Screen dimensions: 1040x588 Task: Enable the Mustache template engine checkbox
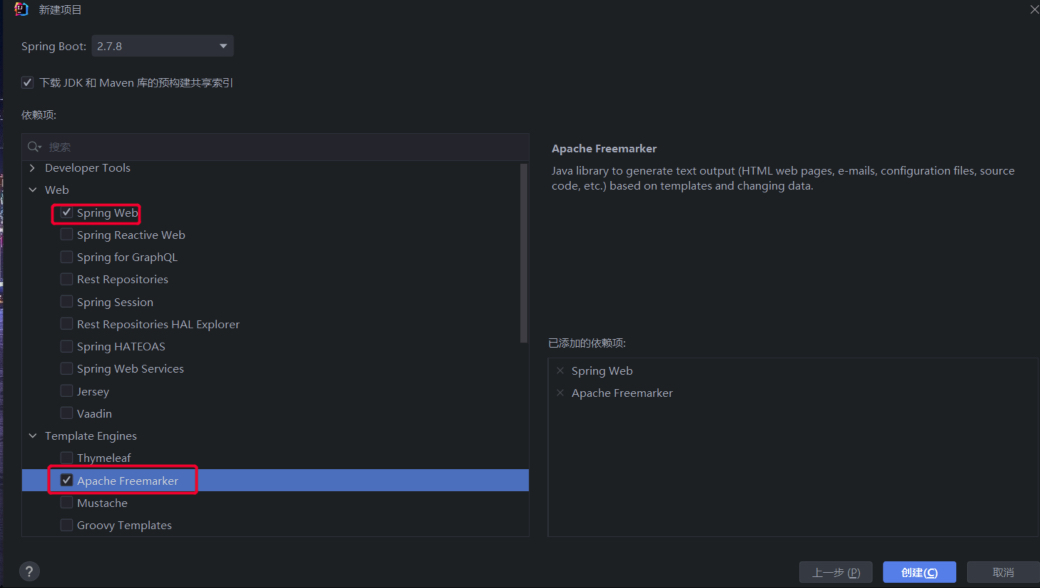66,502
